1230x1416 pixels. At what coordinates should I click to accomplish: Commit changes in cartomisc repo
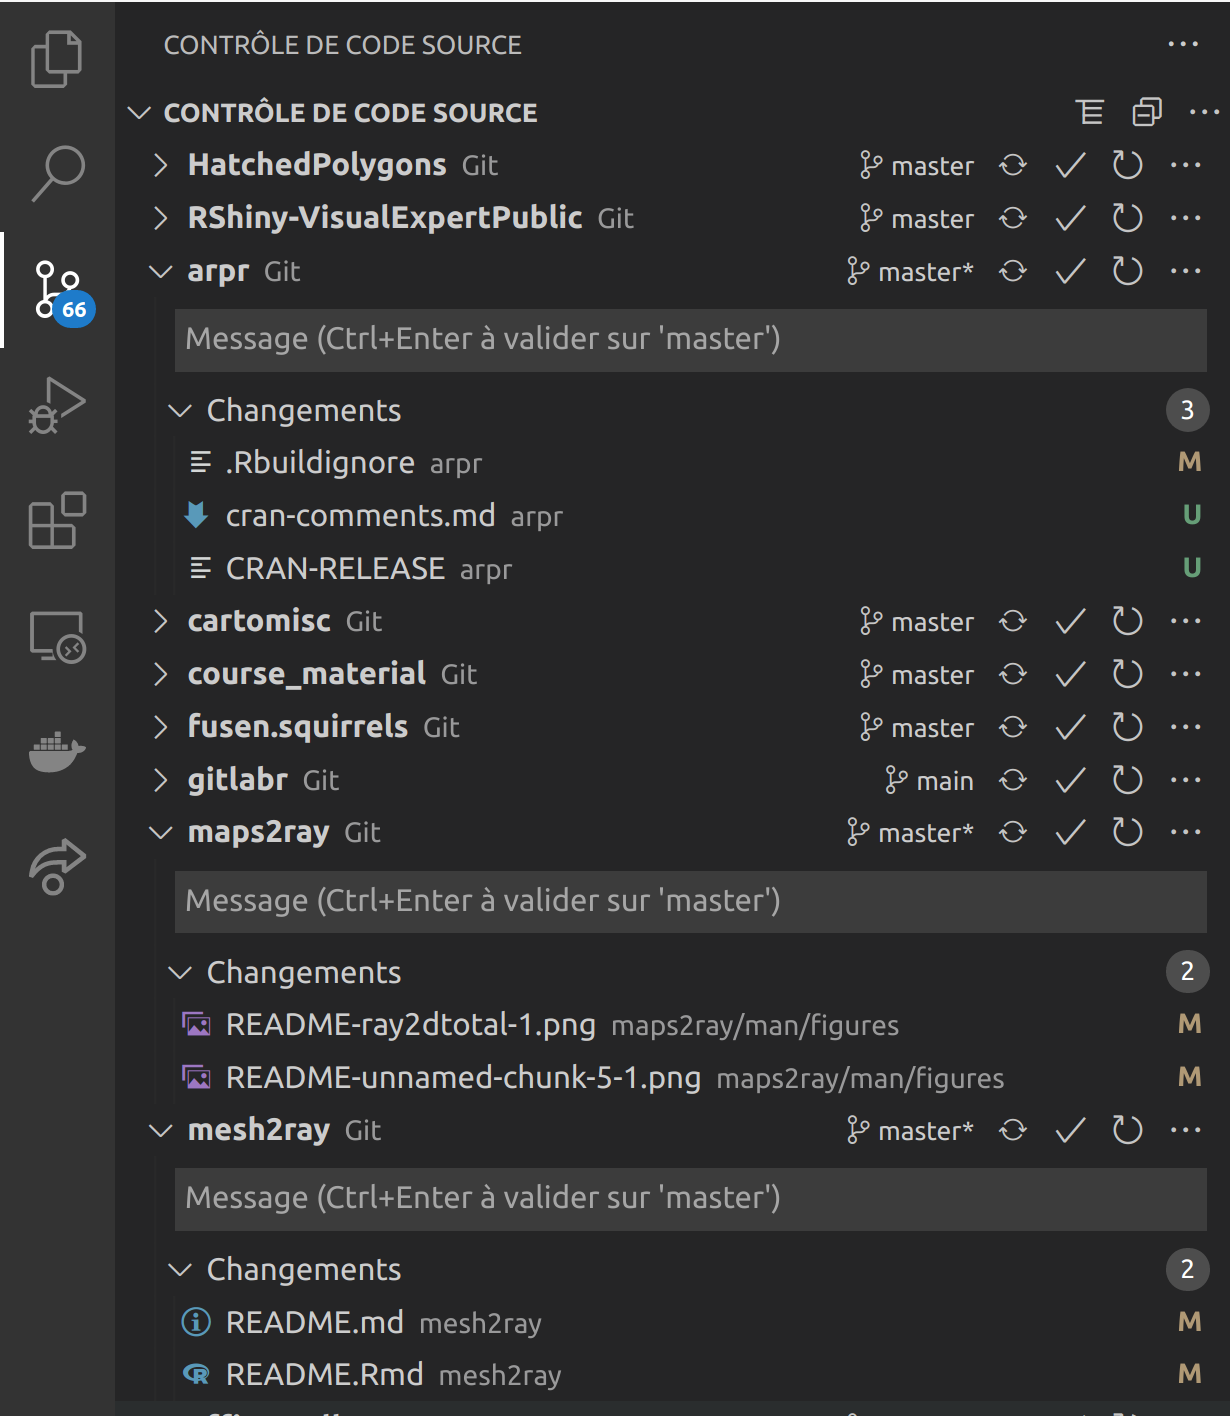coord(1070,621)
